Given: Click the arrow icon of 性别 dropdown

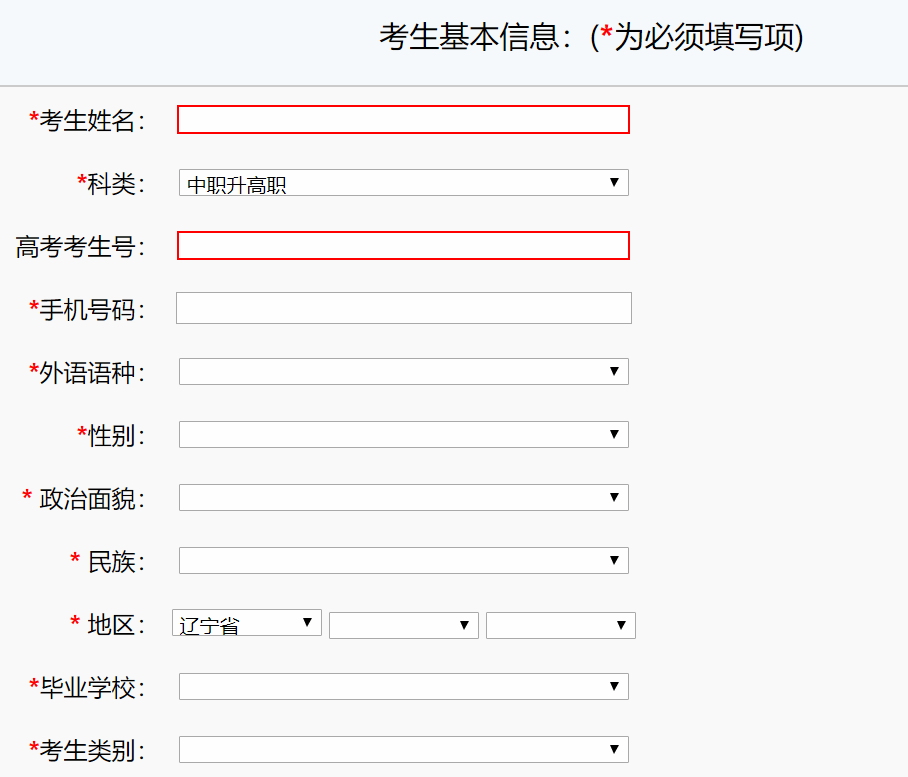Looking at the screenshot, I should coord(614,435).
